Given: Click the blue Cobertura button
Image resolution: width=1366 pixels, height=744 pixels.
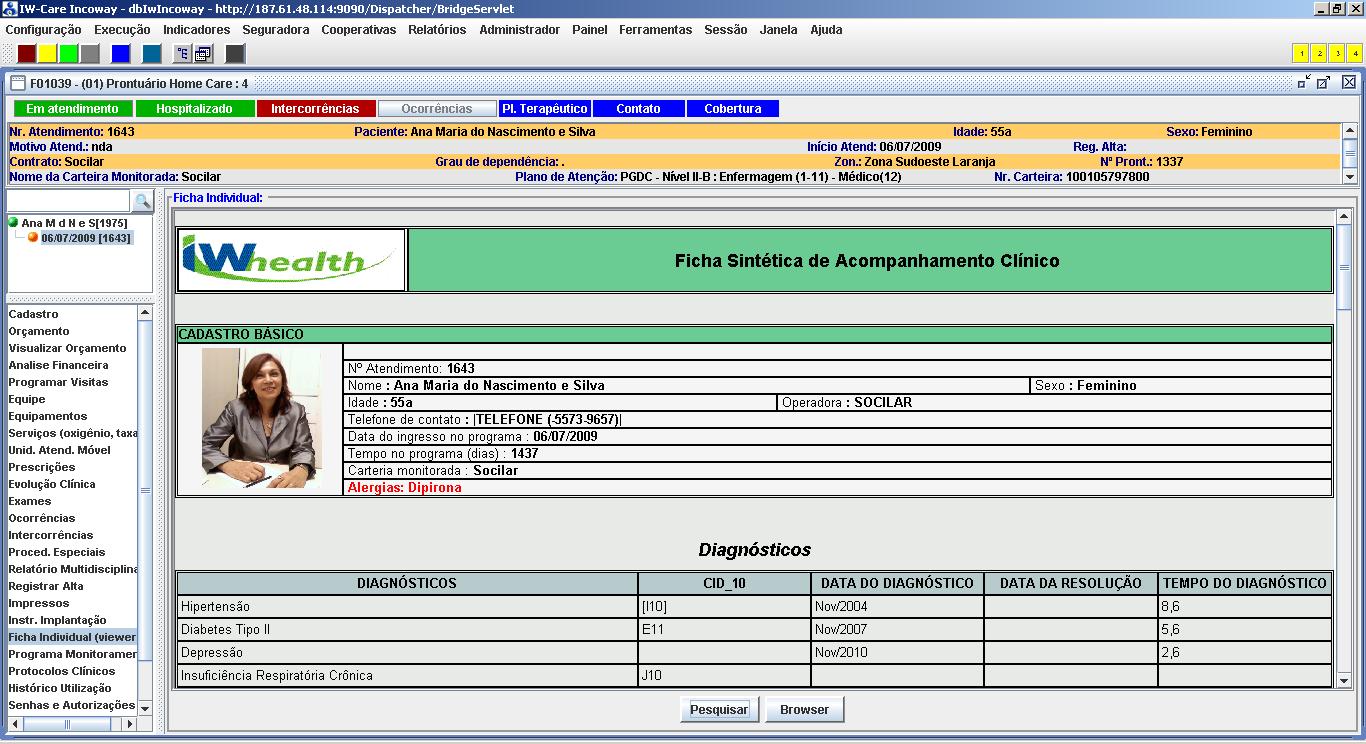Looking at the screenshot, I should click(x=733, y=109).
